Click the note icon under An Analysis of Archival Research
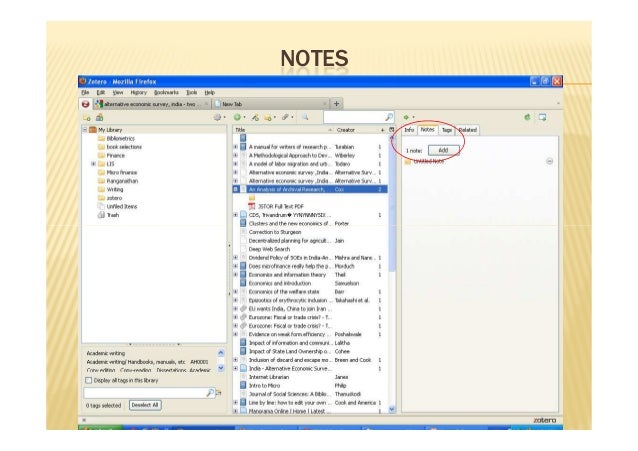 coord(252,198)
